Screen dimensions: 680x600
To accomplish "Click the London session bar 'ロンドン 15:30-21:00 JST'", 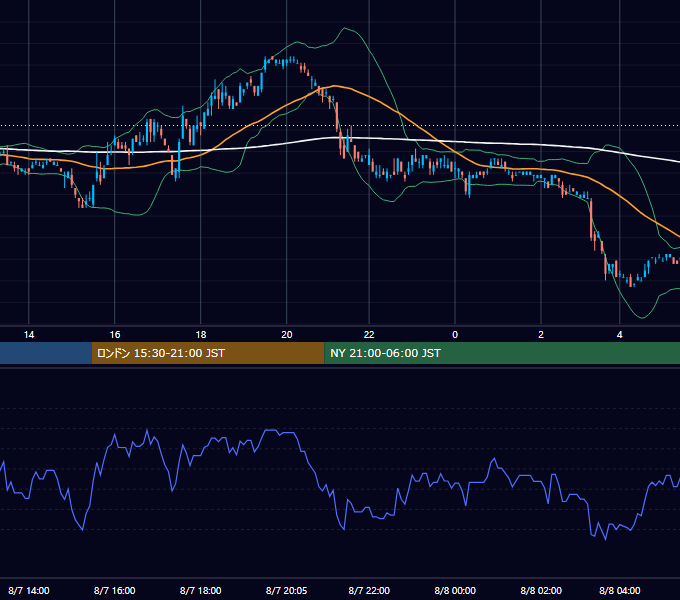I will pyautogui.click(x=208, y=353).
